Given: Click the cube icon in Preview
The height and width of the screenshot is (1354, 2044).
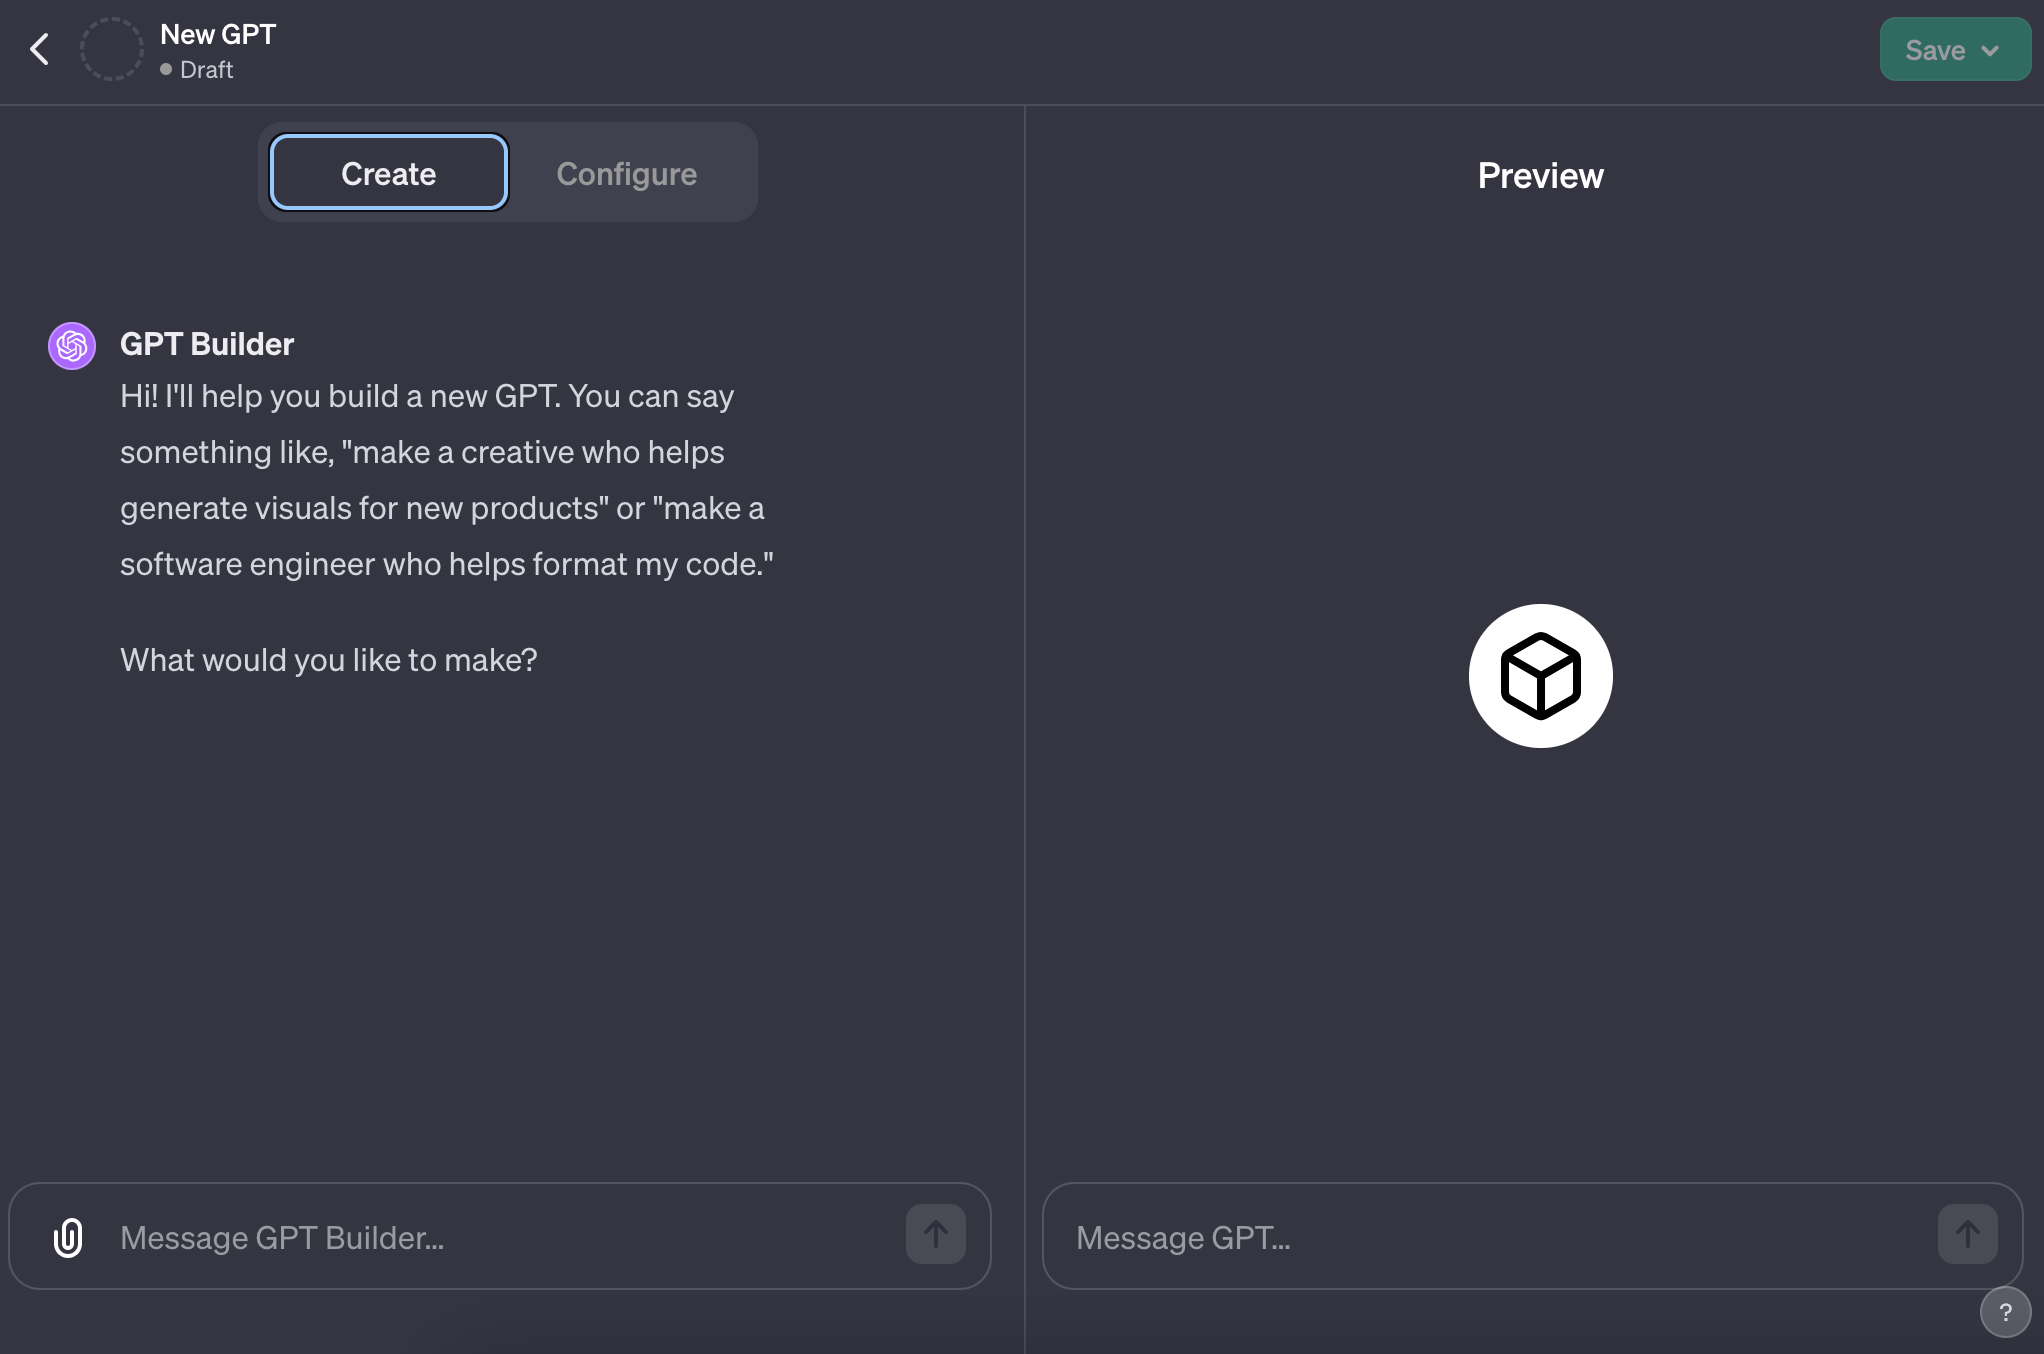Looking at the screenshot, I should click(x=1540, y=676).
